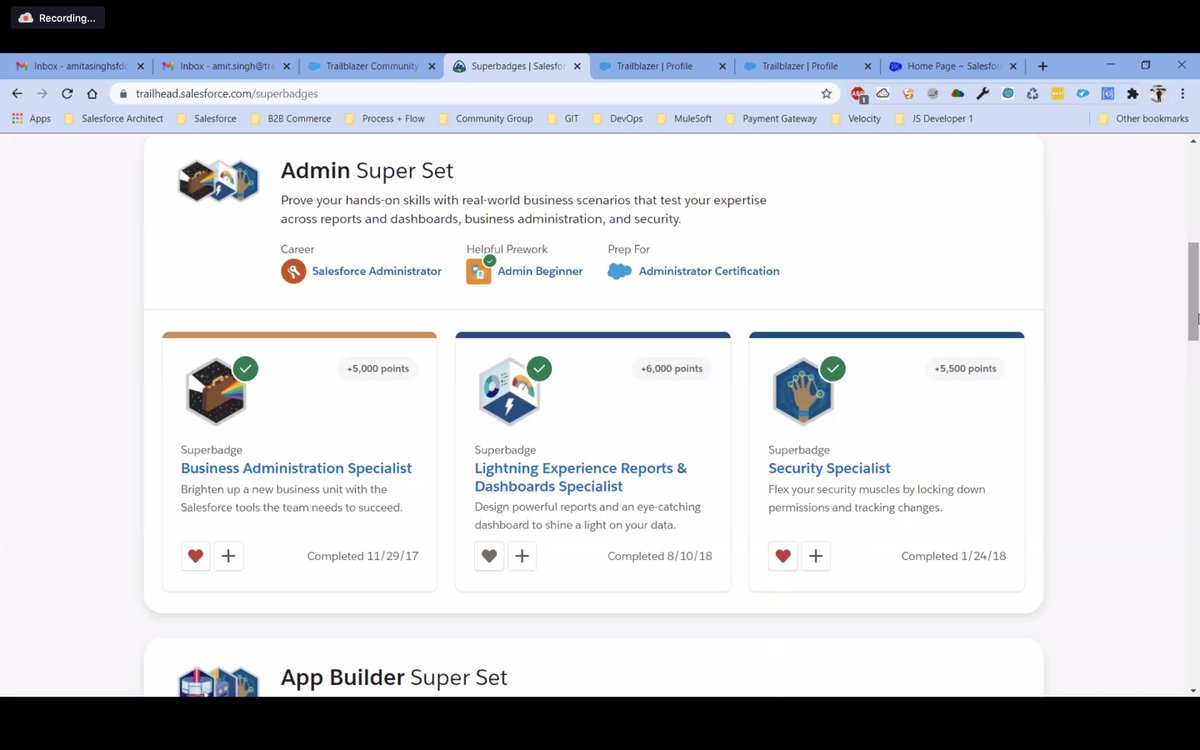Open the Chrome profile avatar
Viewport: 1200px width, 750px height.
(x=1158, y=93)
